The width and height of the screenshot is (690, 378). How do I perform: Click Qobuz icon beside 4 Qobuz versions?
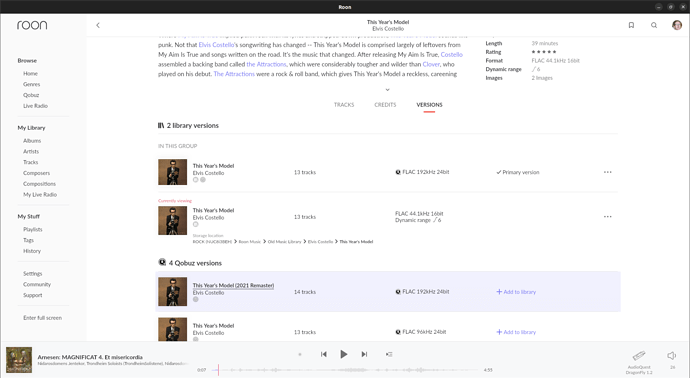pos(162,262)
